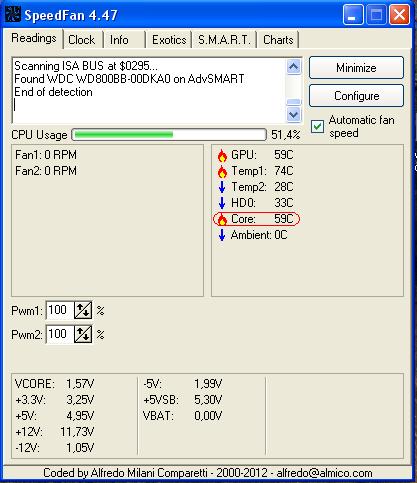Click the log scrollbar down arrow
The height and width of the screenshot is (483, 417).
(294, 115)
